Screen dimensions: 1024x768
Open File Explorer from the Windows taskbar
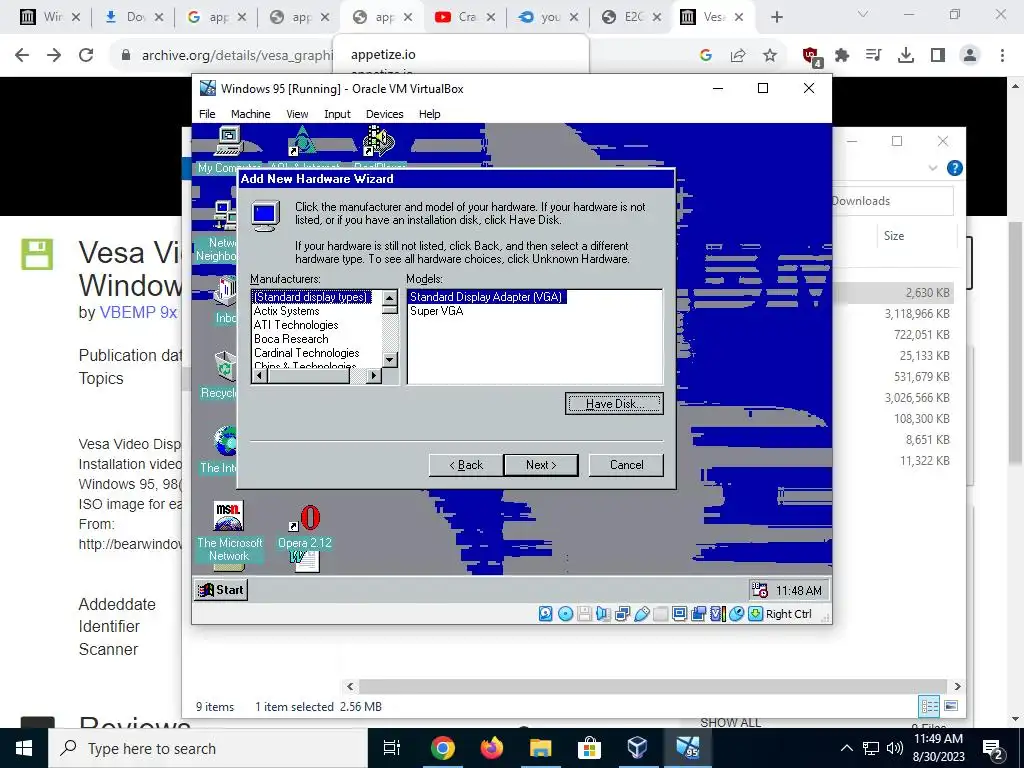(541, 748)
